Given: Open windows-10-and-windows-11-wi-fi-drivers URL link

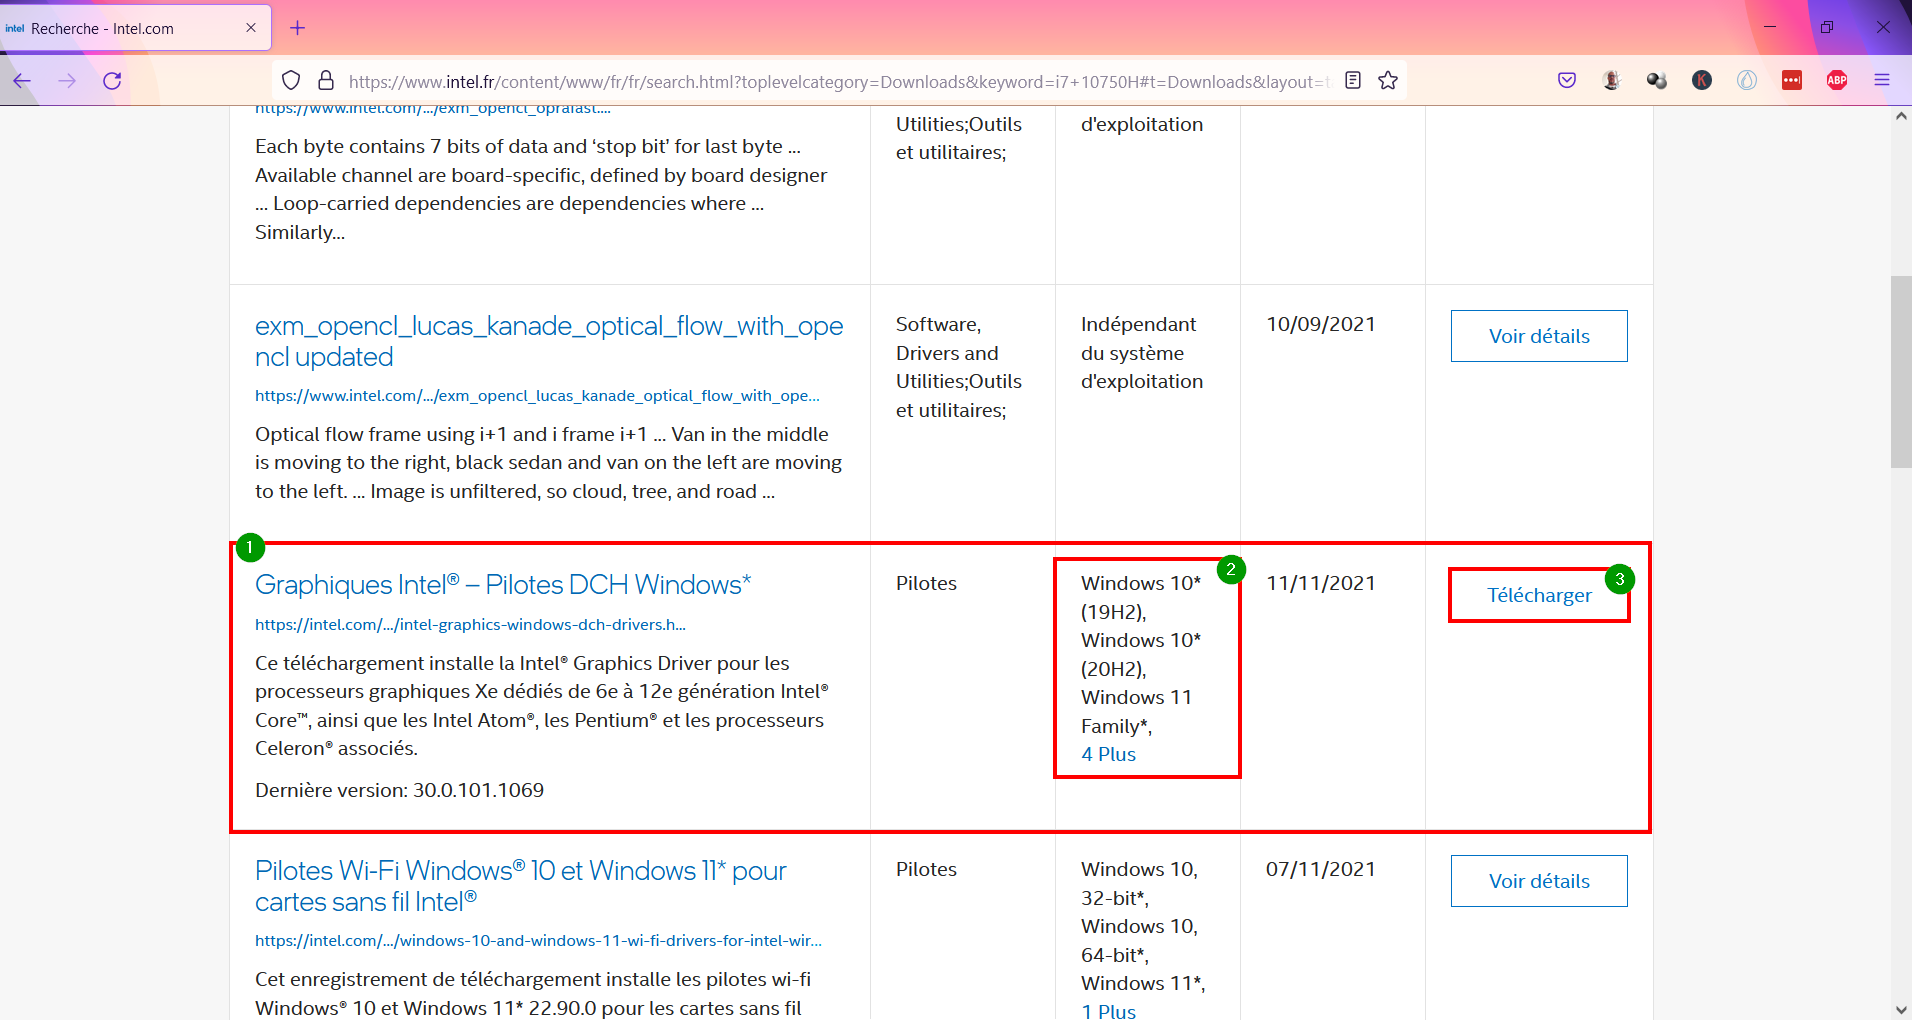Looking at the screenshot, I should click(538, 941).
